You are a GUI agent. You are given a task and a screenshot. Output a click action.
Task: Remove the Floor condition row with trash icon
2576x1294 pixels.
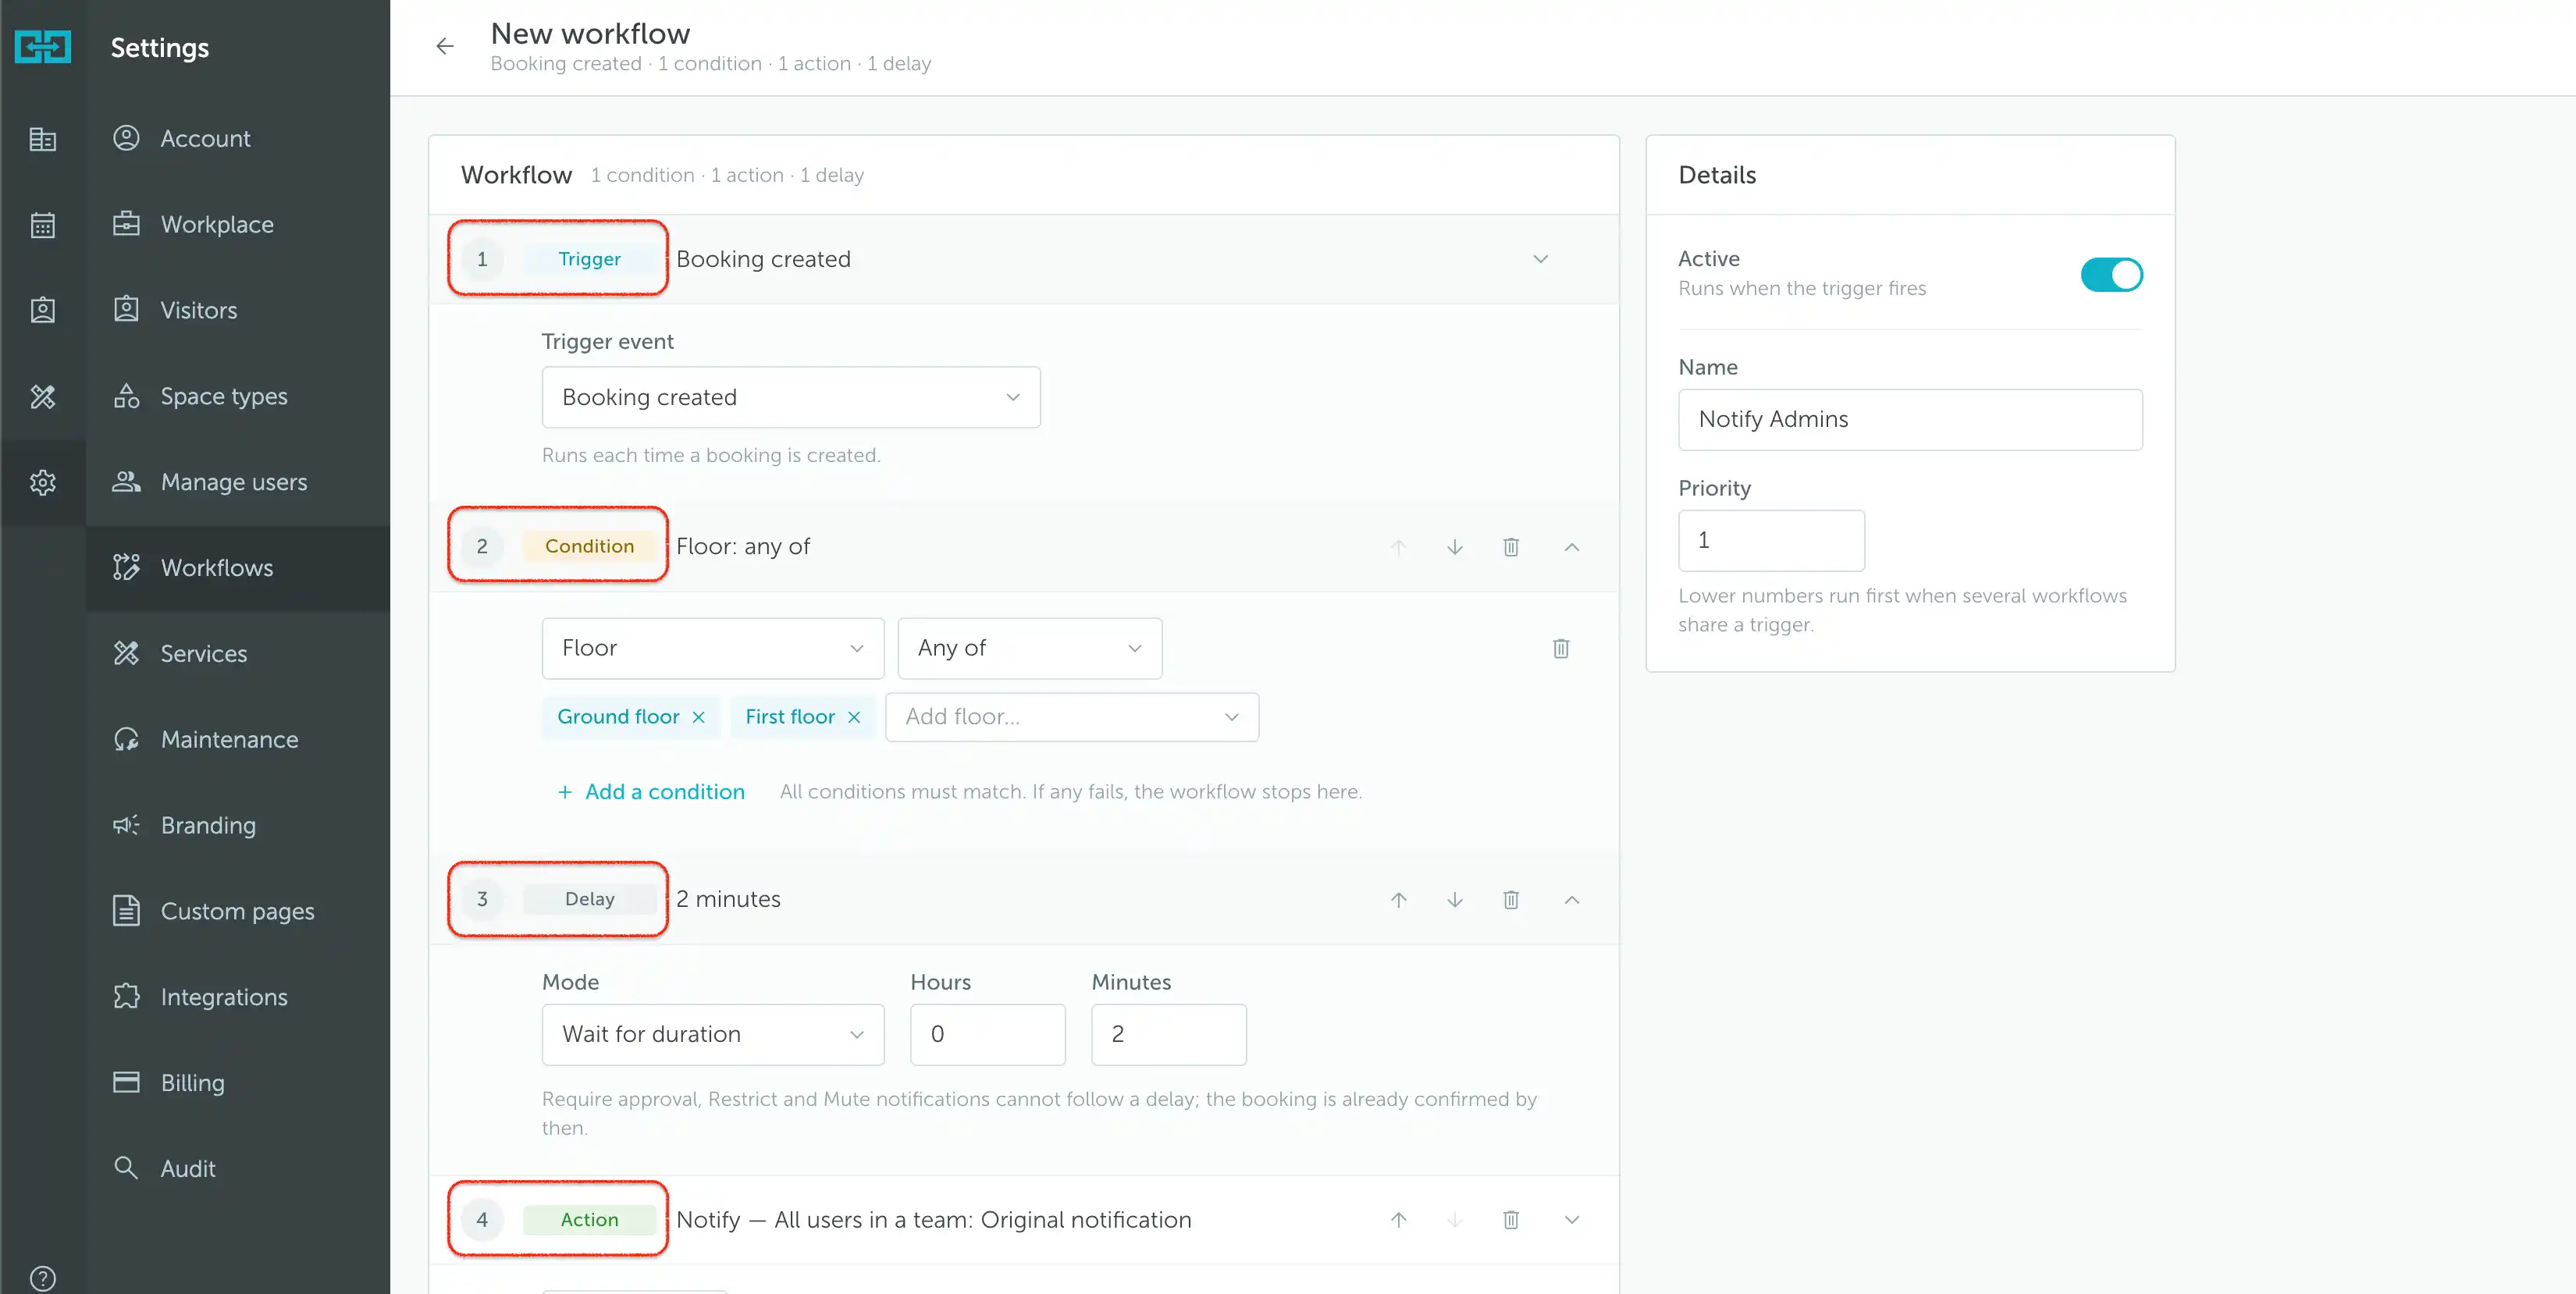click(x=1561, y=648)
